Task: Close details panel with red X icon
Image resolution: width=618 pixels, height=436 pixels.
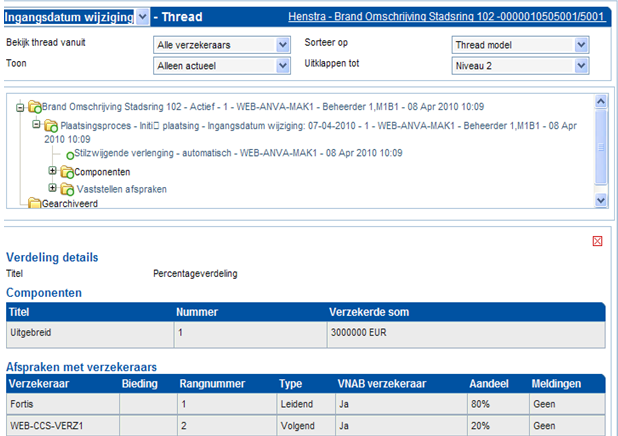Action: 597,241
